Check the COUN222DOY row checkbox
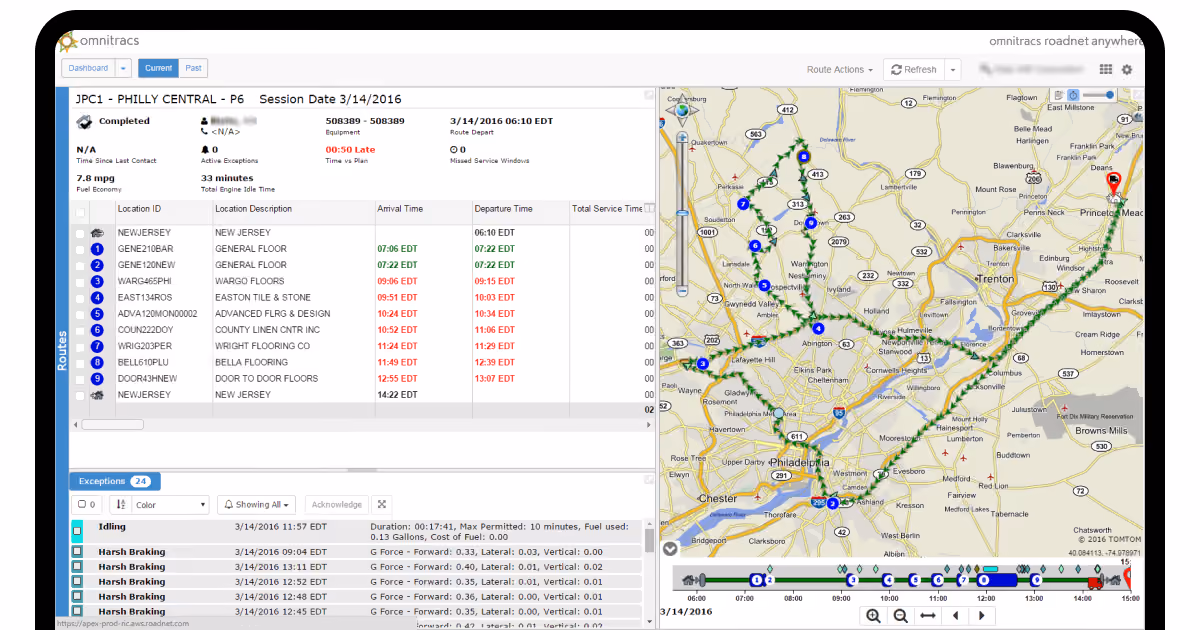This screenshot has width=1200, height=630. pos(80,330)
